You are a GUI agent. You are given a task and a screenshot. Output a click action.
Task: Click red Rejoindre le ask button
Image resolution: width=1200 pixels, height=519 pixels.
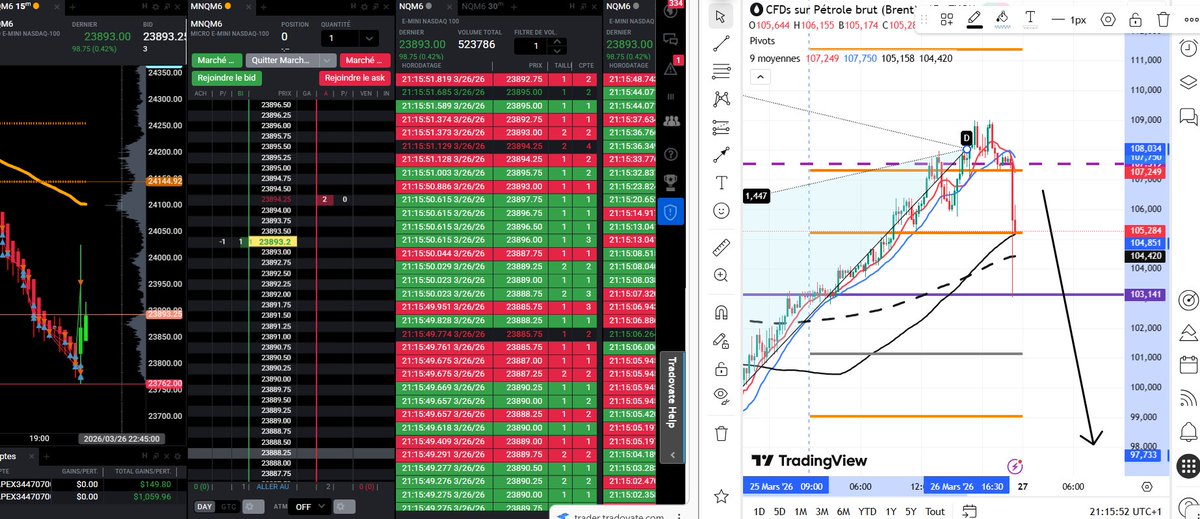[x=354, y=77]
